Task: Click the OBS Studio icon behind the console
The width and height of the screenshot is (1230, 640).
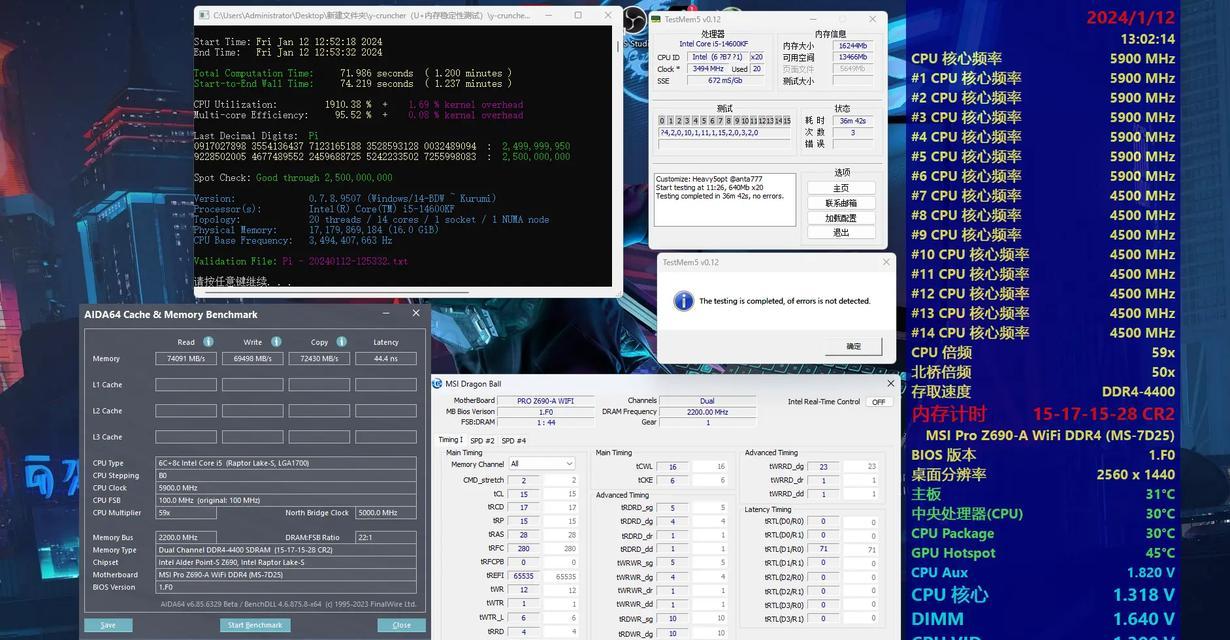Action: [x=634, y=21]
